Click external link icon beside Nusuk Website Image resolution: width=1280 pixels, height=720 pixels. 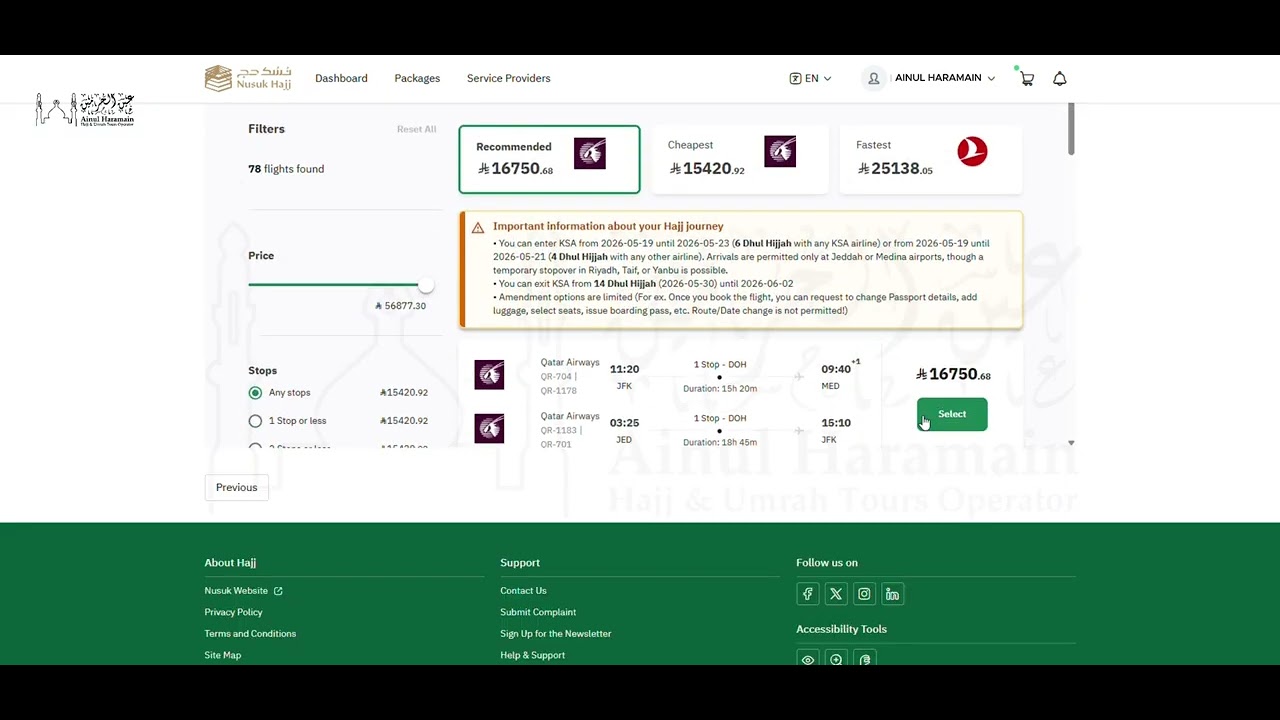point(278,591)
